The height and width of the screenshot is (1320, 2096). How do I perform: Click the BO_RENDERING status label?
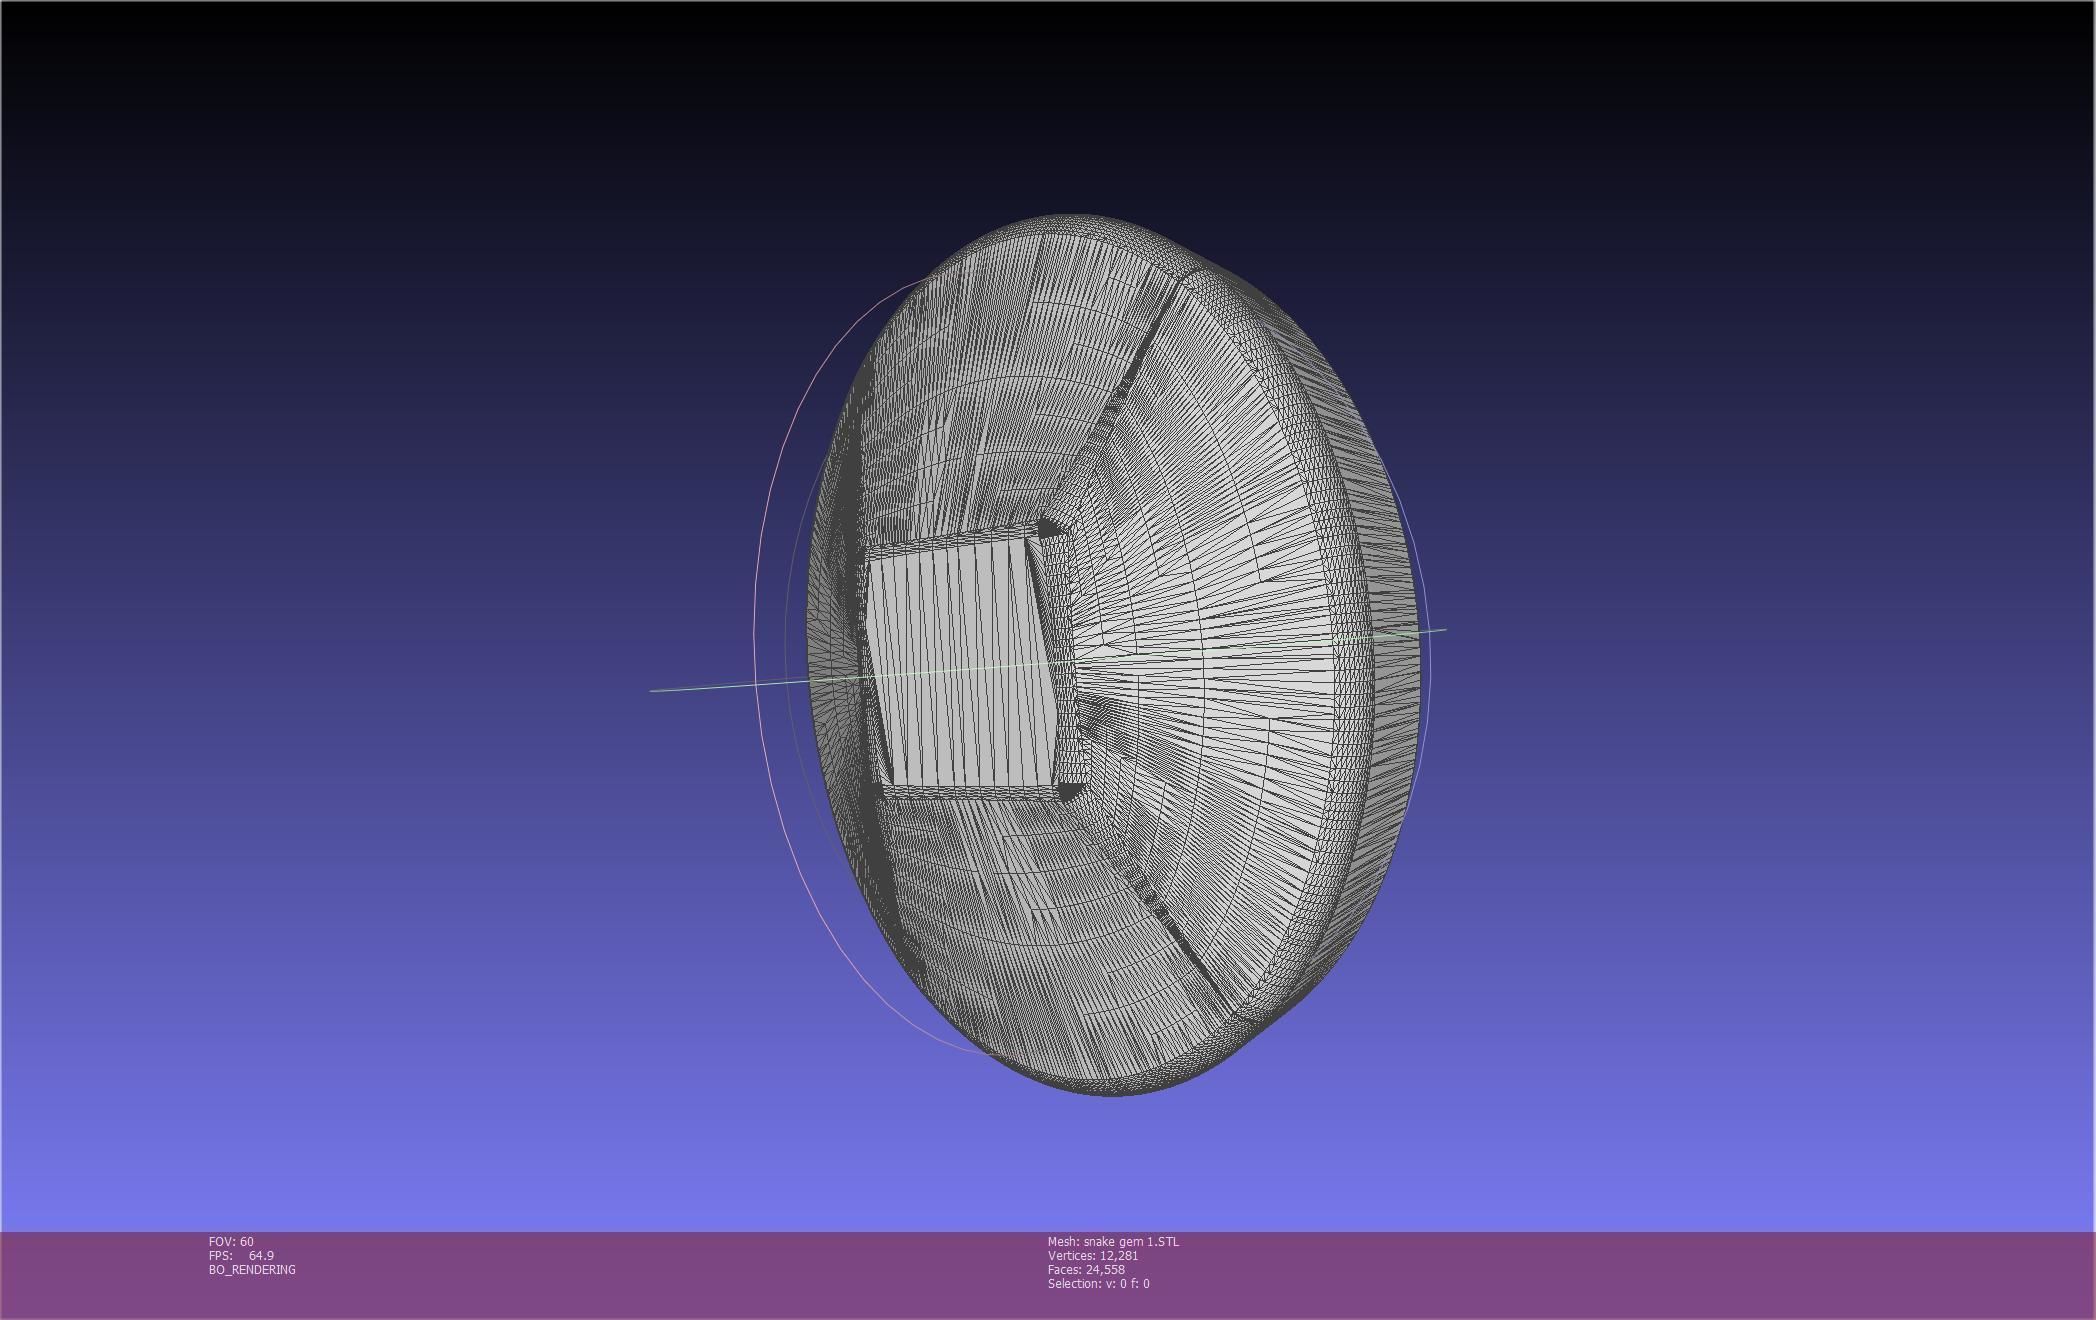point(252,1269)
